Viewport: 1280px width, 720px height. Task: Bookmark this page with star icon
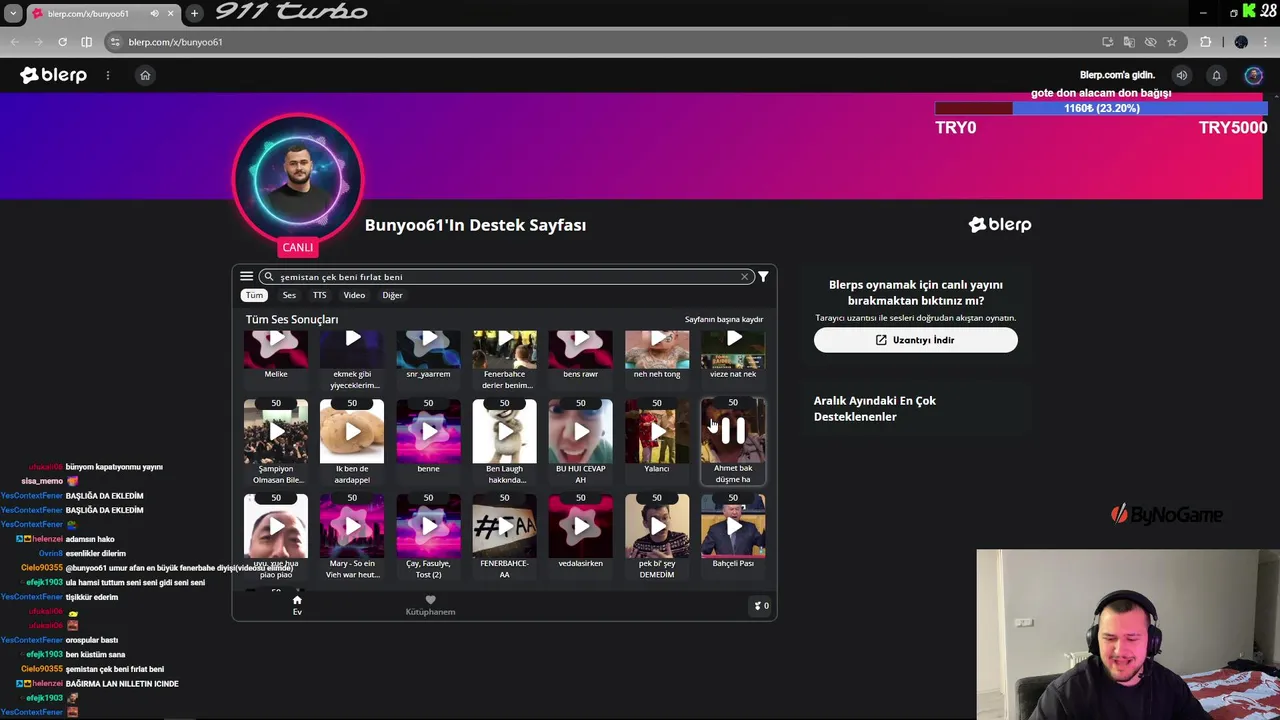(1172, 42)
